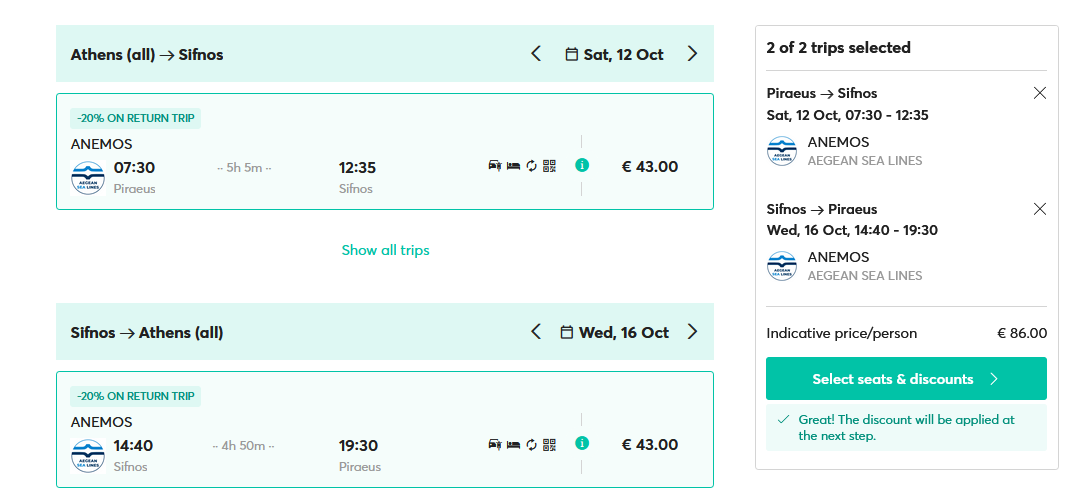Expand the list with Show all trips

tap(385, 250)
